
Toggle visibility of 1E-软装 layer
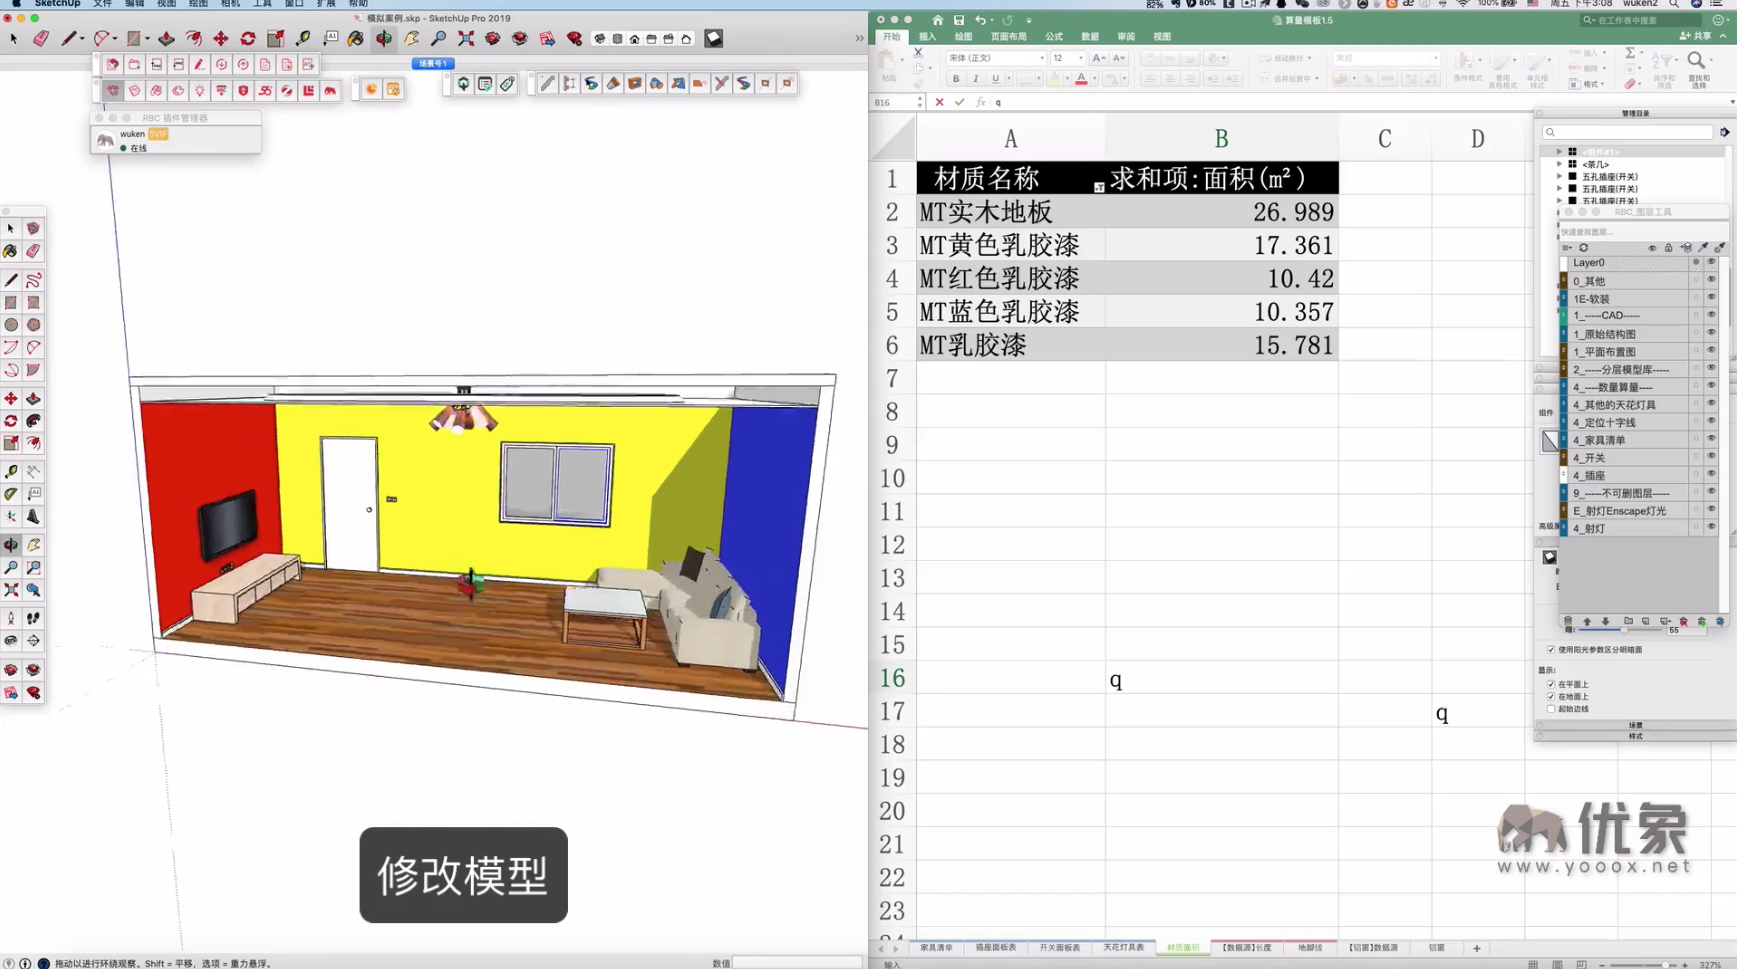[1711, 298]
